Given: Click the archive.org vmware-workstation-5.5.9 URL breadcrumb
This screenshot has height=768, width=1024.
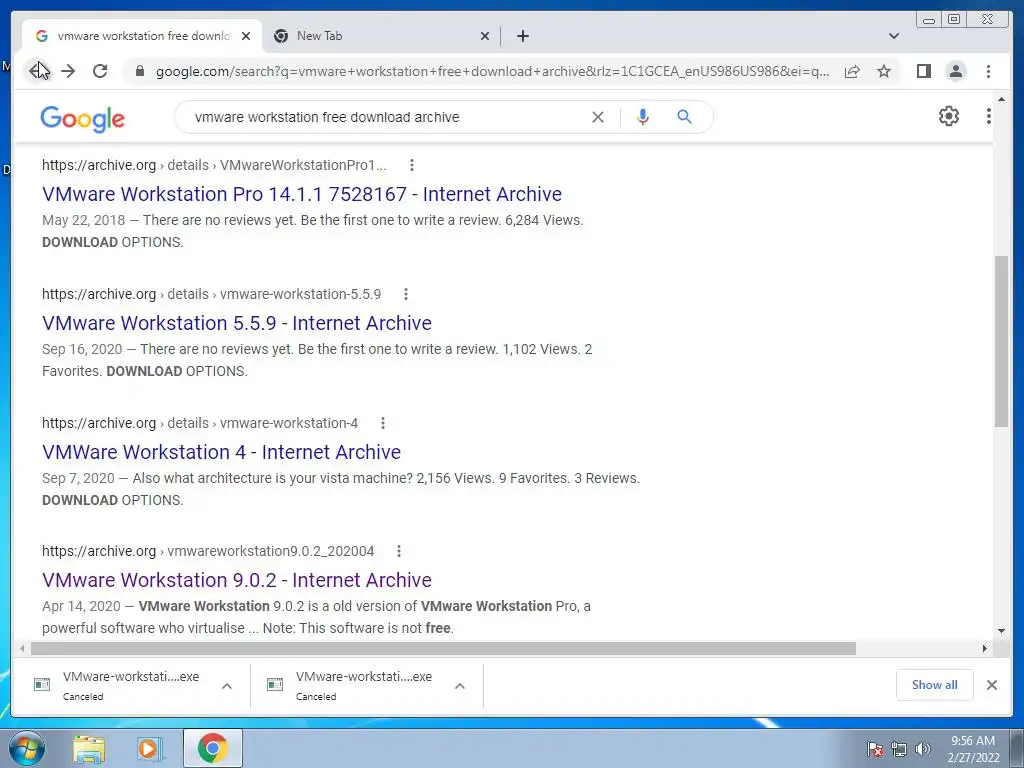Looking at the screenshot, I should (x=212, y=294).
